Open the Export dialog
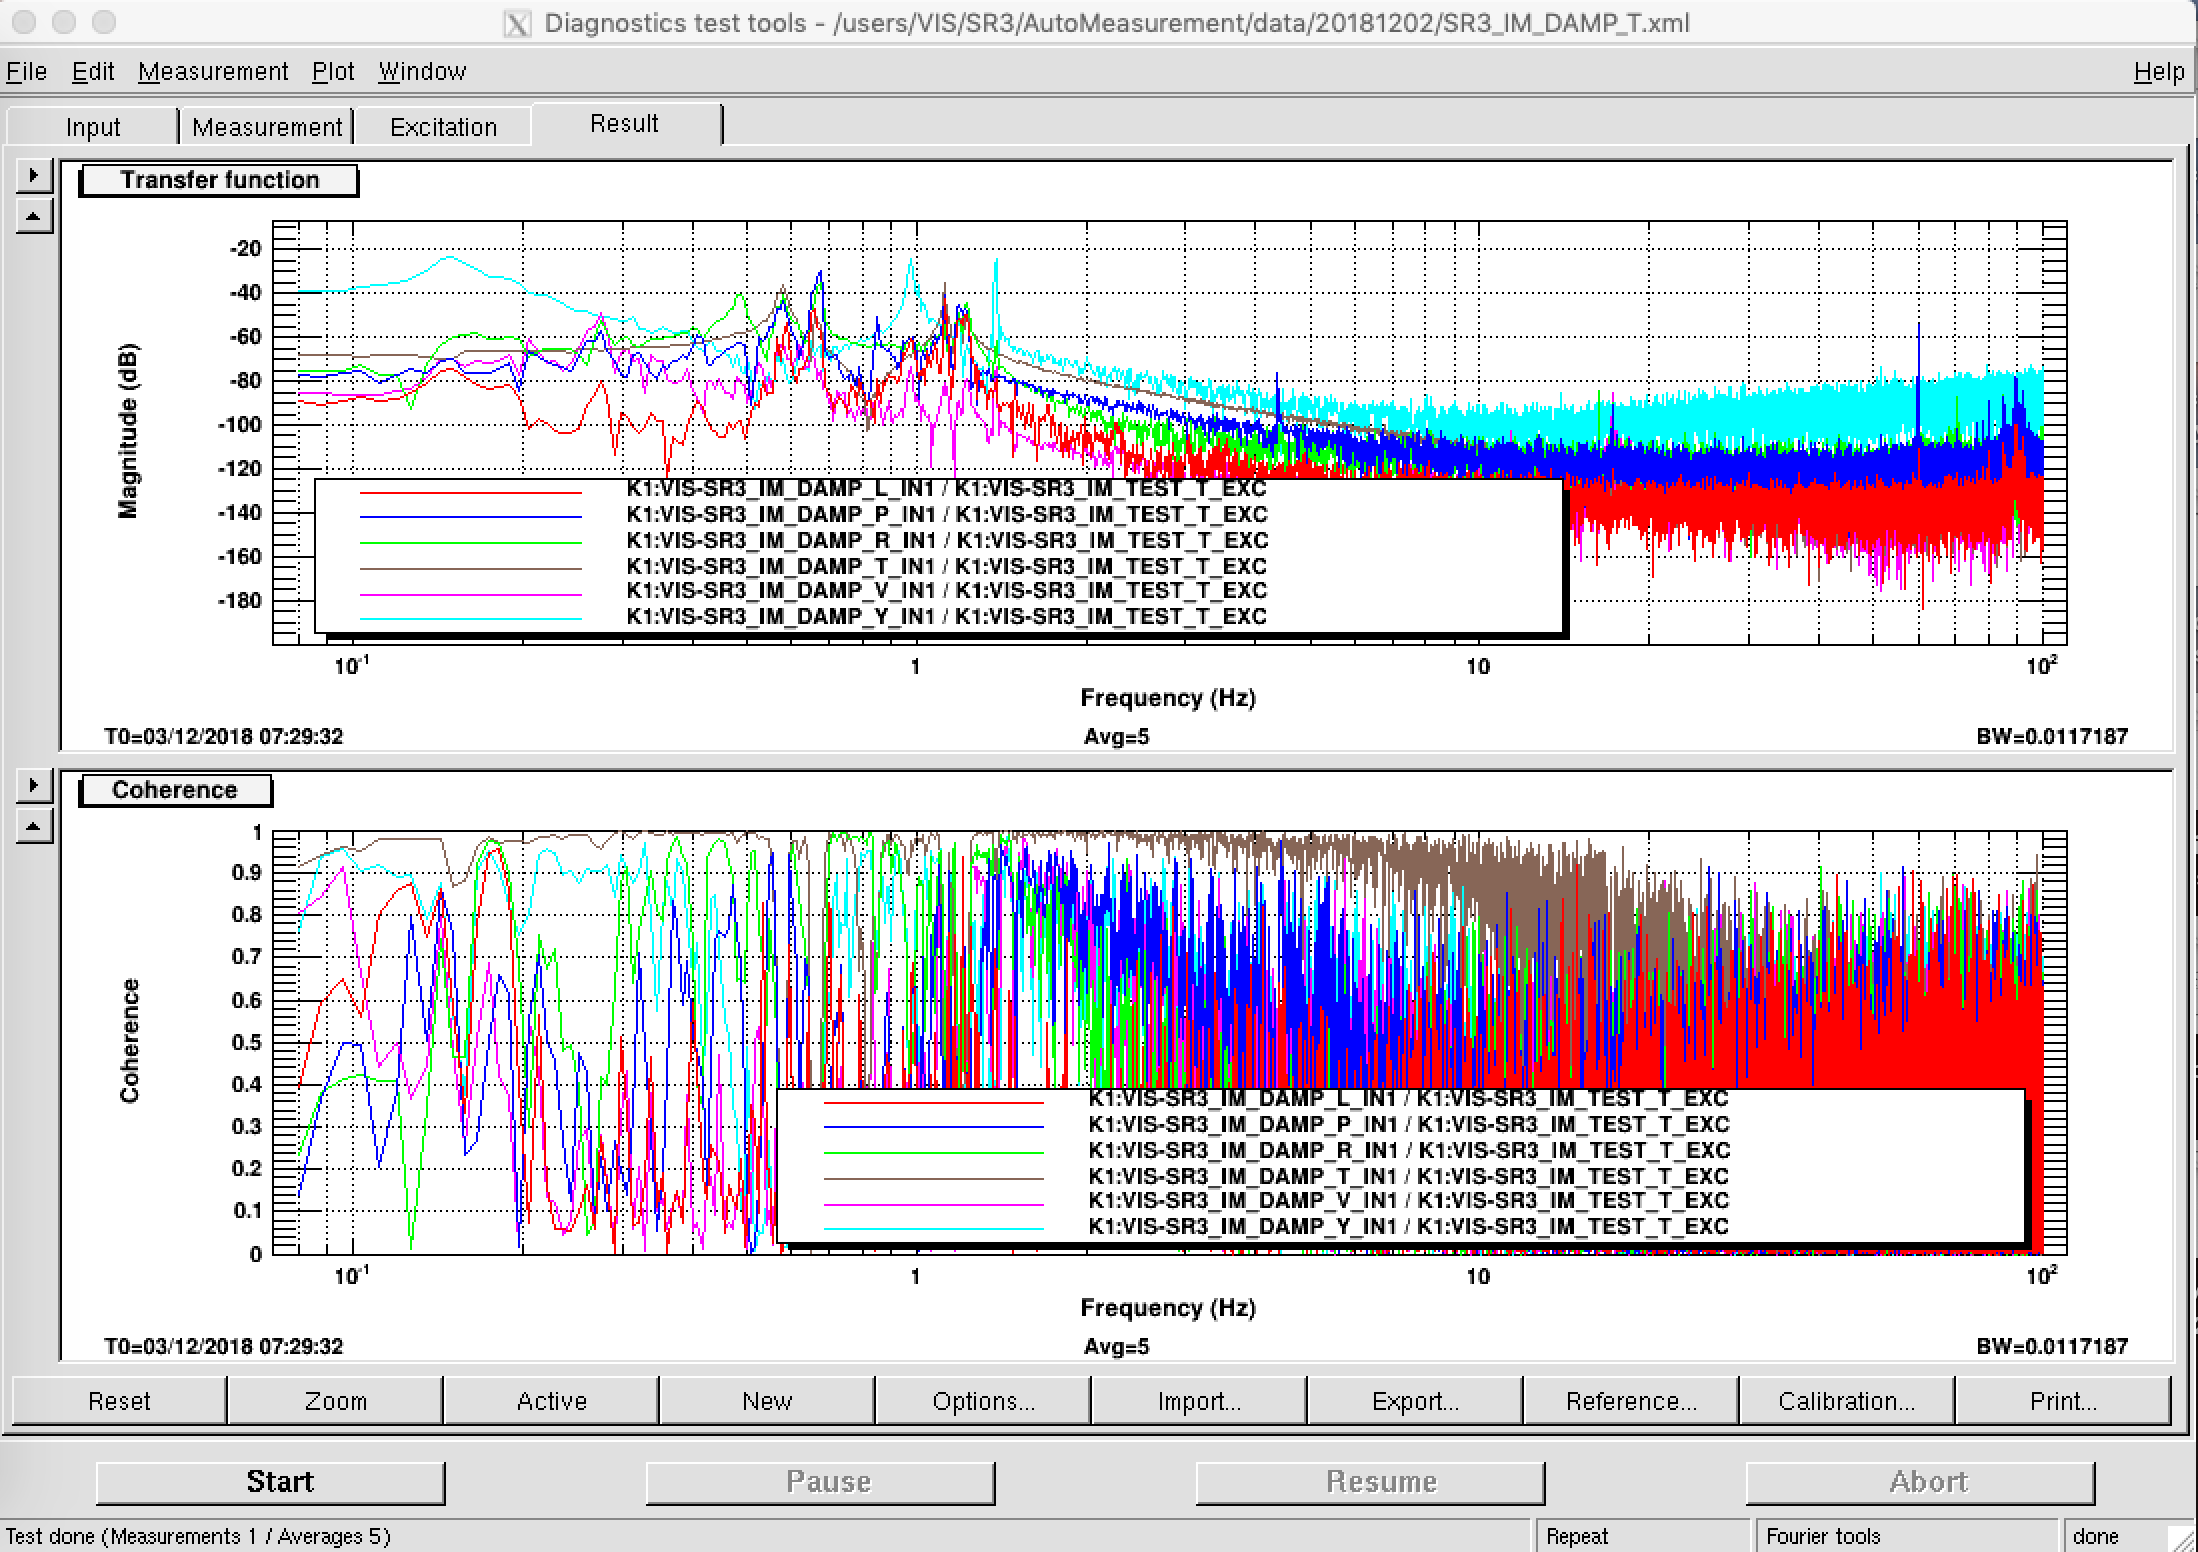Image resolution: width=2198 pixels, height=1552 pixels. [x=1415, y=1401]
